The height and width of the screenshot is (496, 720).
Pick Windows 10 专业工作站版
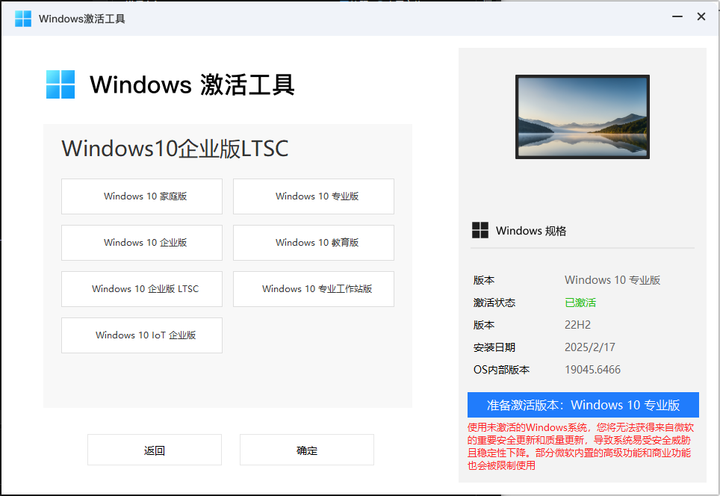(313, 289)
